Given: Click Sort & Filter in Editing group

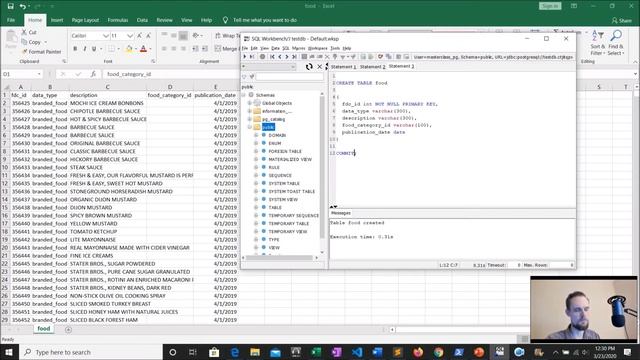Looking at the screenshot, I should click(597, 42).
